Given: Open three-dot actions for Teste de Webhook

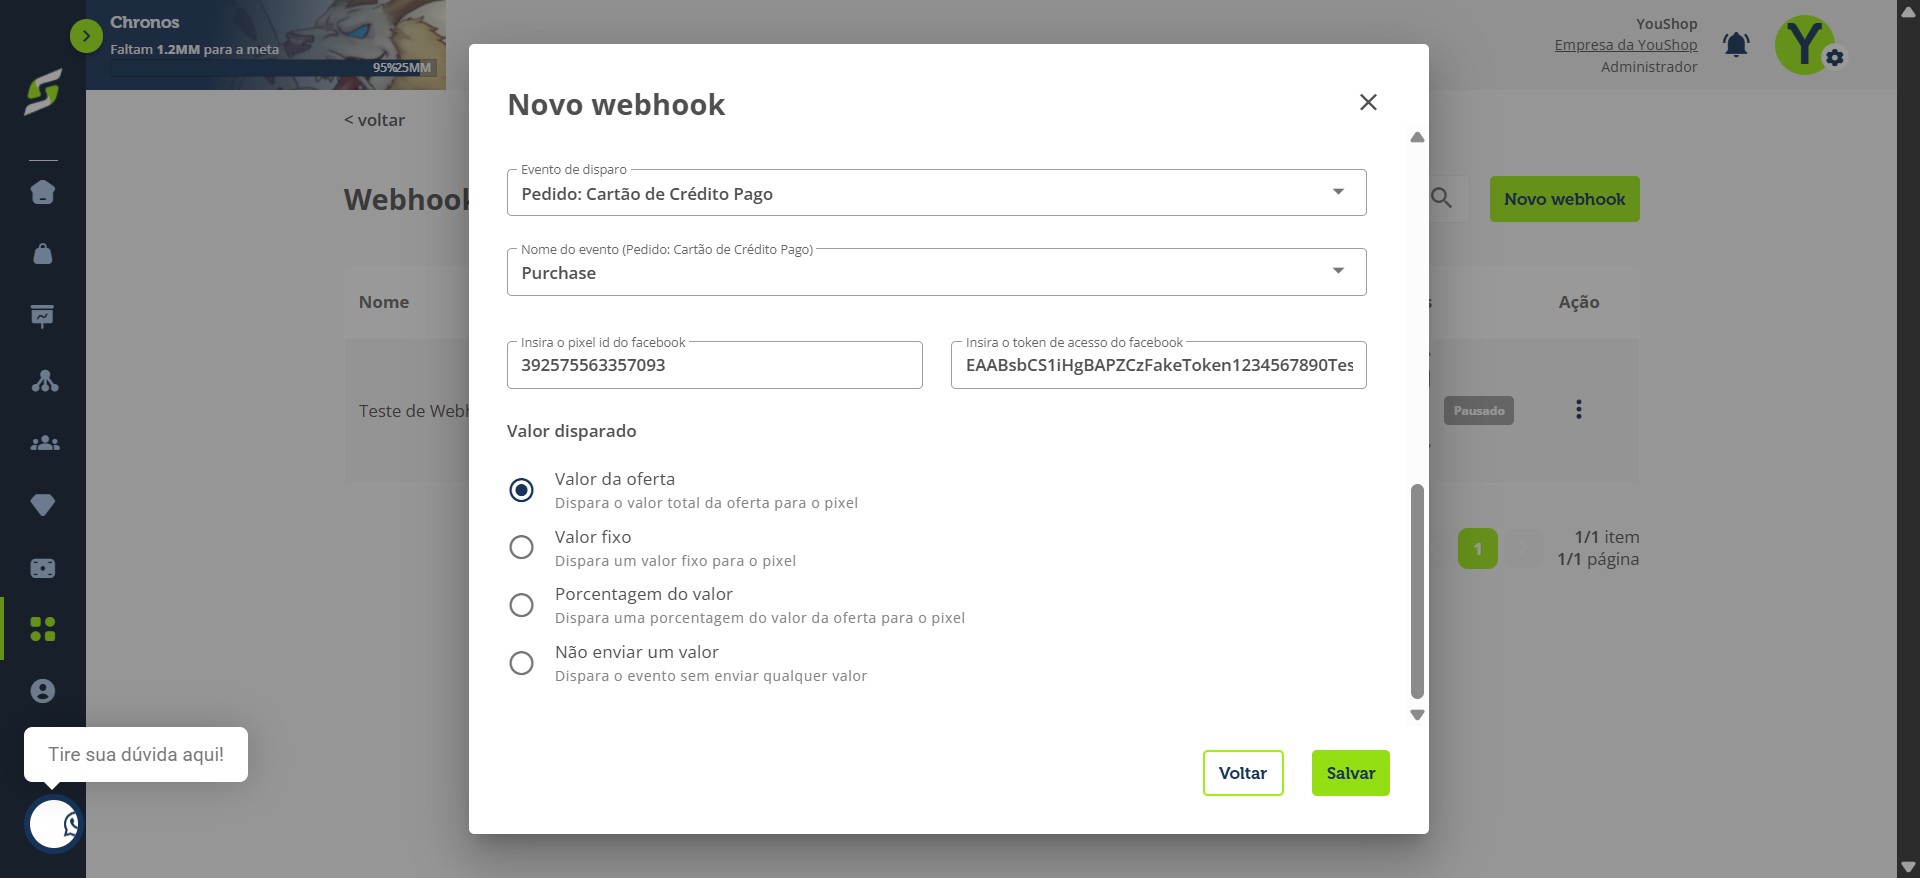Looking at the screenshot, I should (x=1579, y=409).
